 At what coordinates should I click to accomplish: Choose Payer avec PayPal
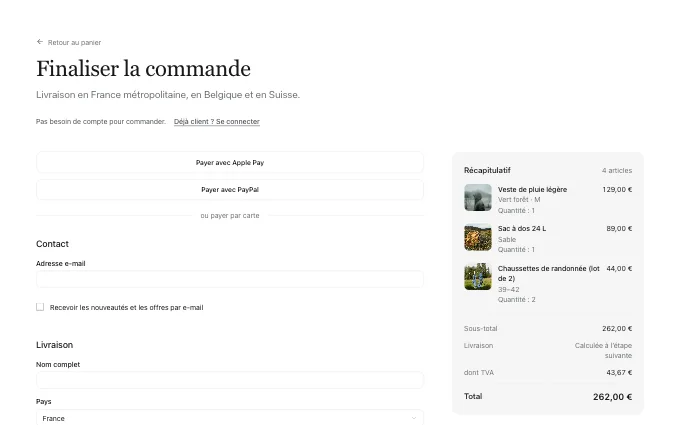pyautogui.click(x=230, y=190)
